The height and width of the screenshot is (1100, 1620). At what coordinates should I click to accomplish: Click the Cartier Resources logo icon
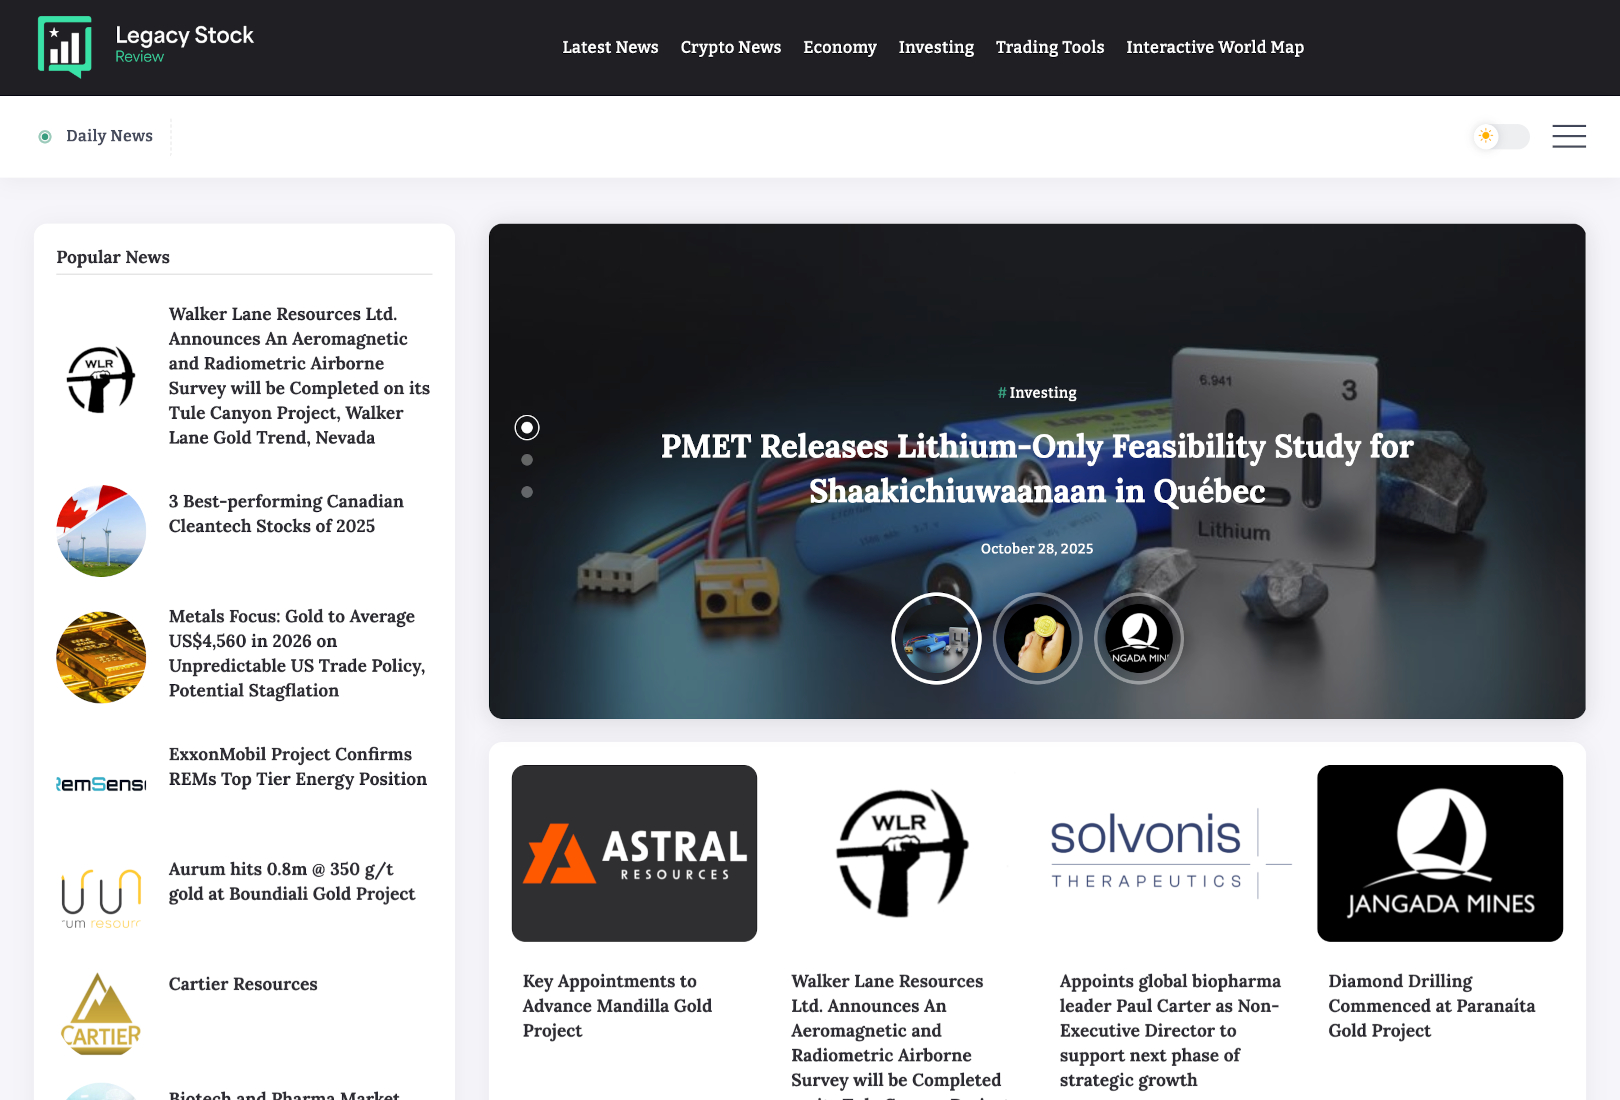coord(101,1013)
